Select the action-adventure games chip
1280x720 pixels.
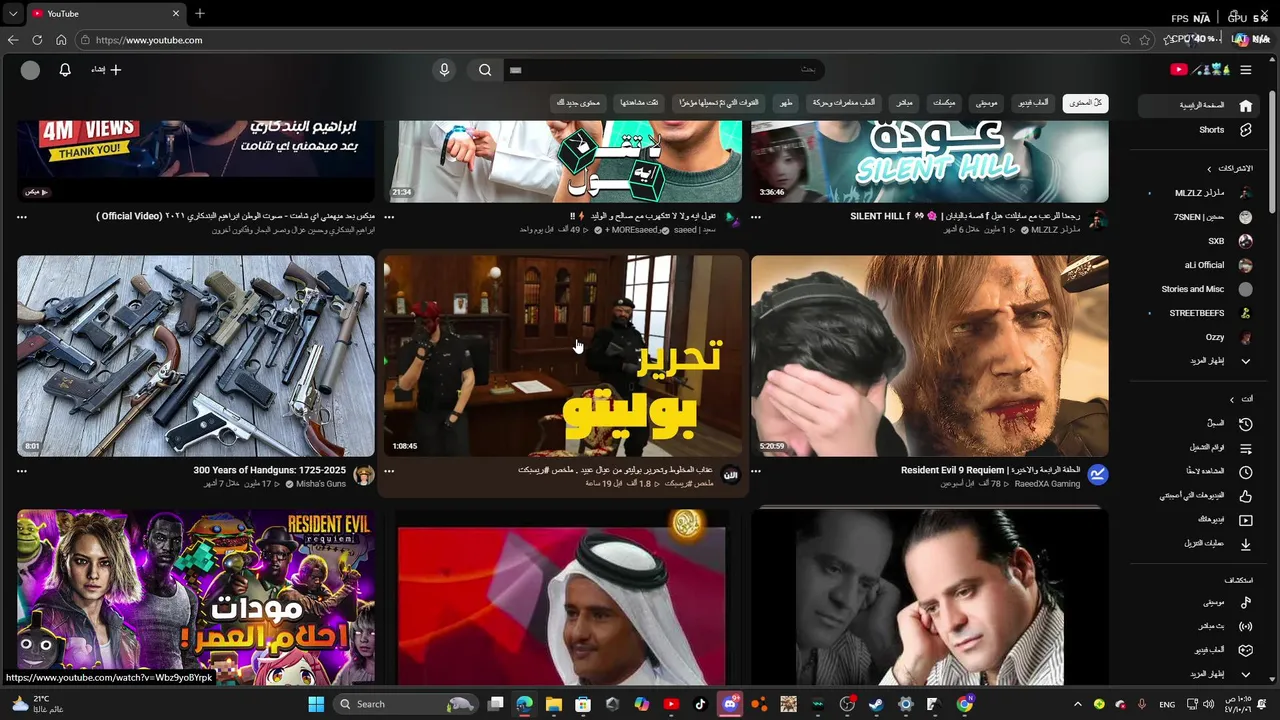coord(844,103)
